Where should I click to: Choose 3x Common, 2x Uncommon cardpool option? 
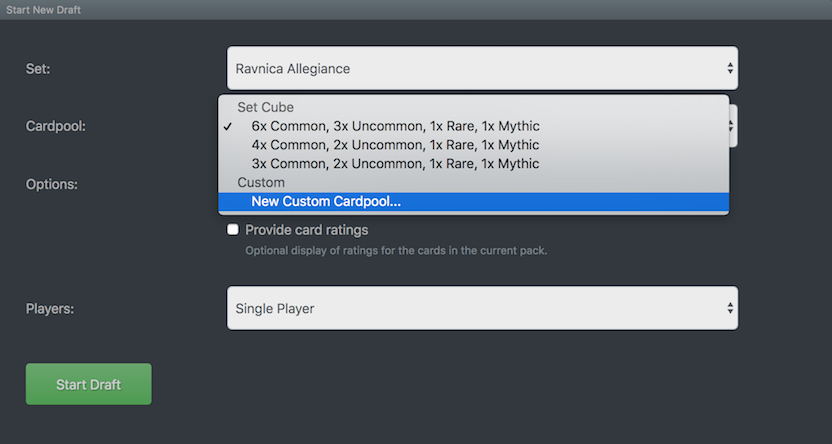tap(395, 164)
